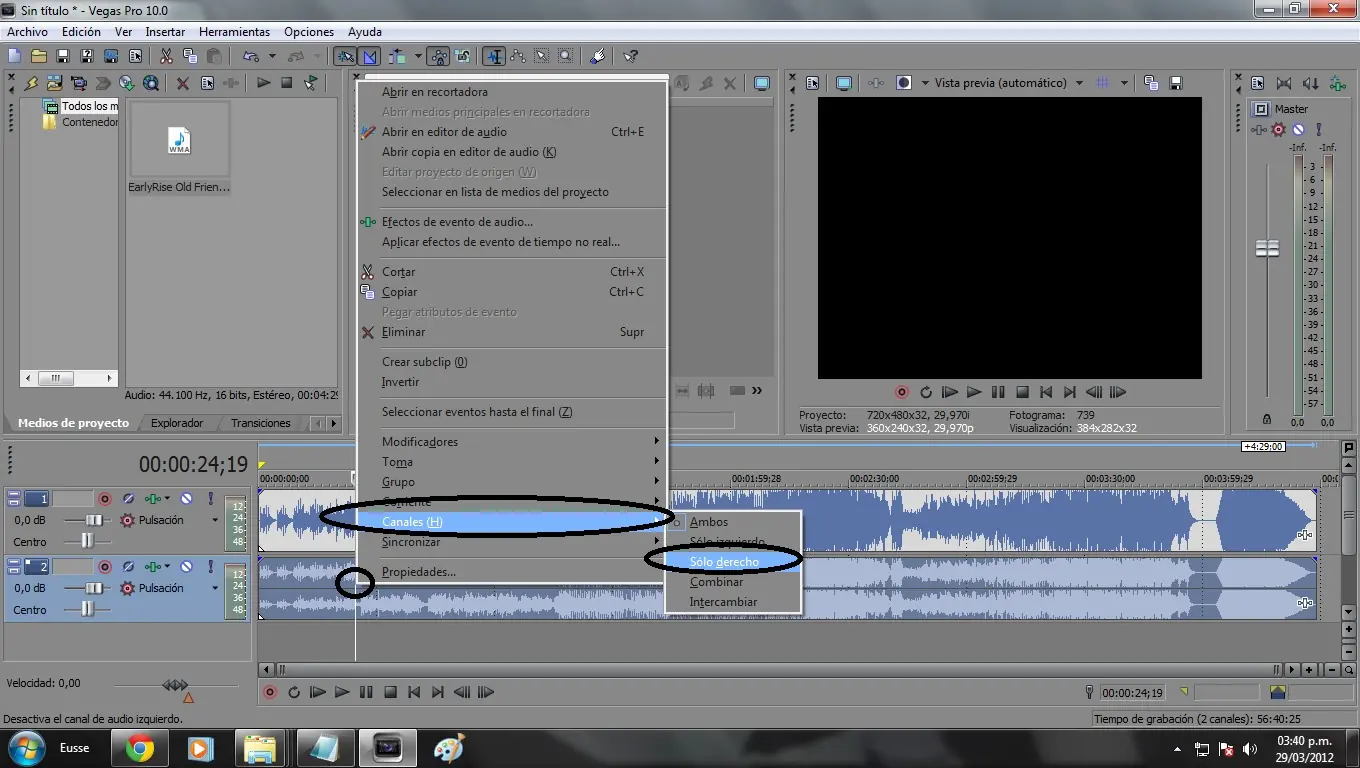Screen dimensions: 1360x768
Task: Invert the phase of track 2
Action: click(x=128, y=566)
